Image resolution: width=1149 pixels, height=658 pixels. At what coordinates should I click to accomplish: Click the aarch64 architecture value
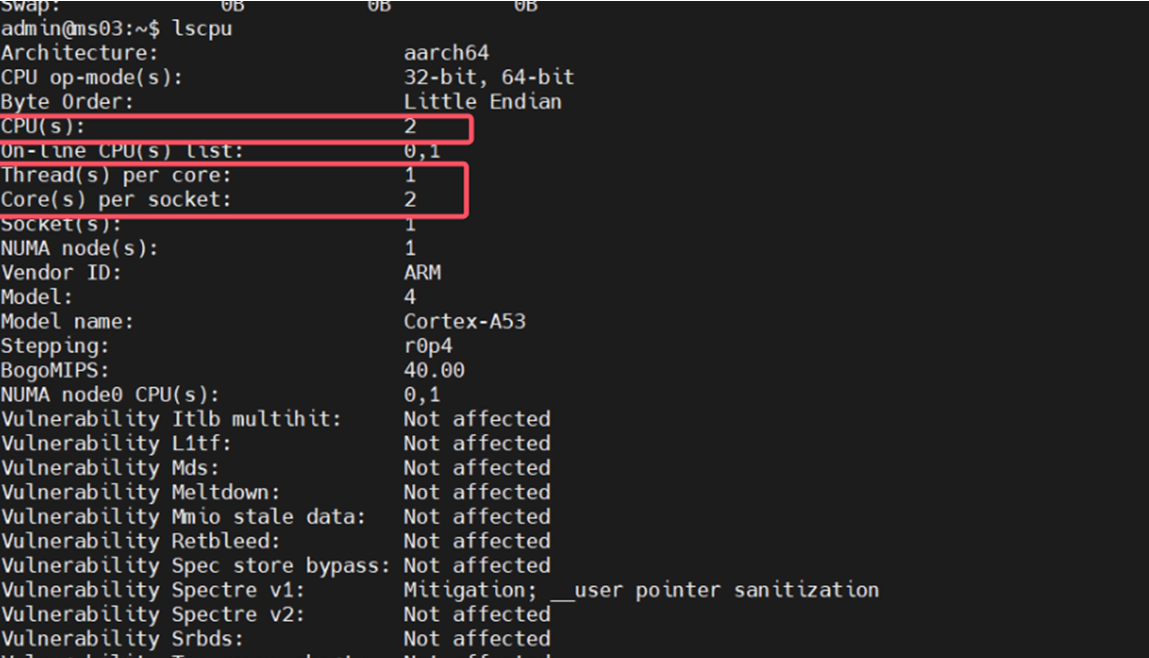446,53
